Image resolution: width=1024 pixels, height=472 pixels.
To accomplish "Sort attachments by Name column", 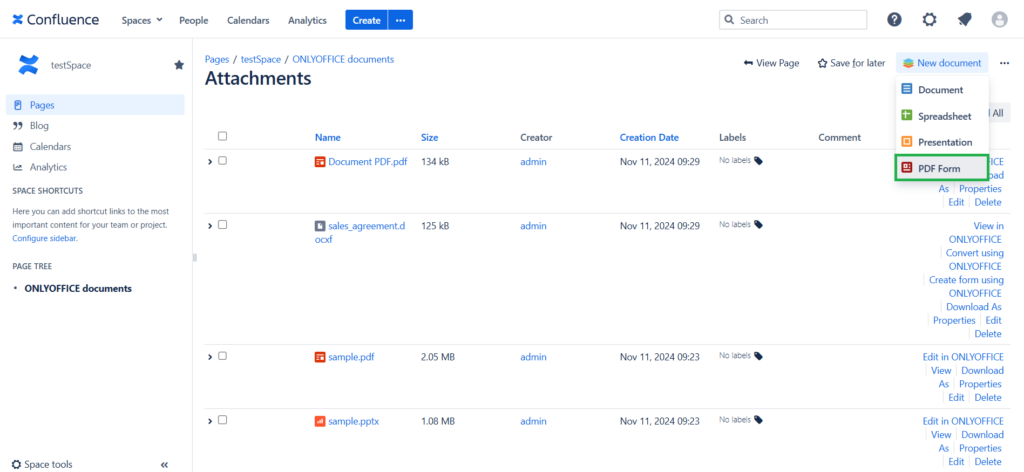I will [x=328, y=138].
